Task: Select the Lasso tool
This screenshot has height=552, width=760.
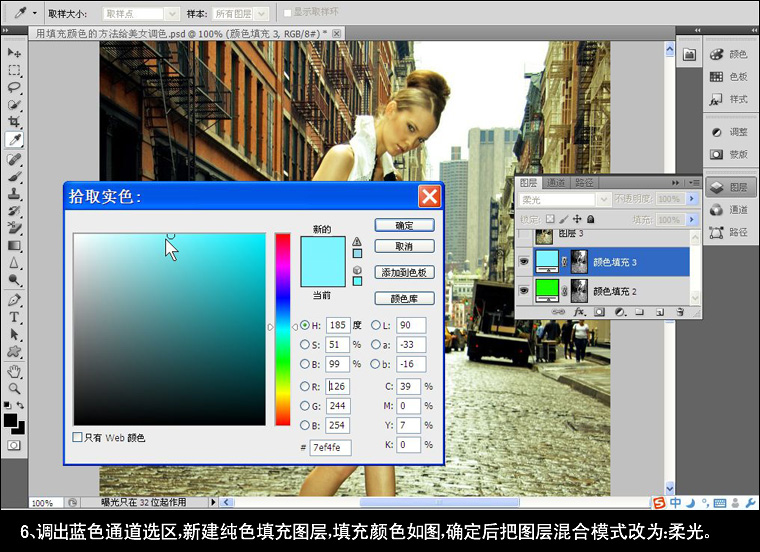Action: 14,88
